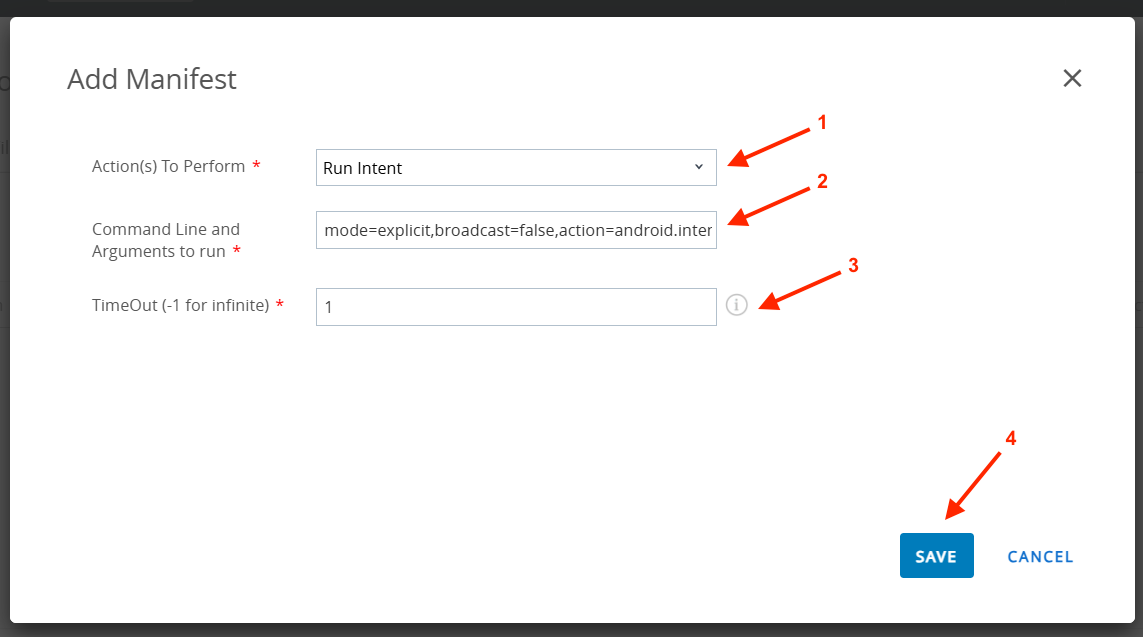Click the Add Manifest dialog title

(152, 79)
